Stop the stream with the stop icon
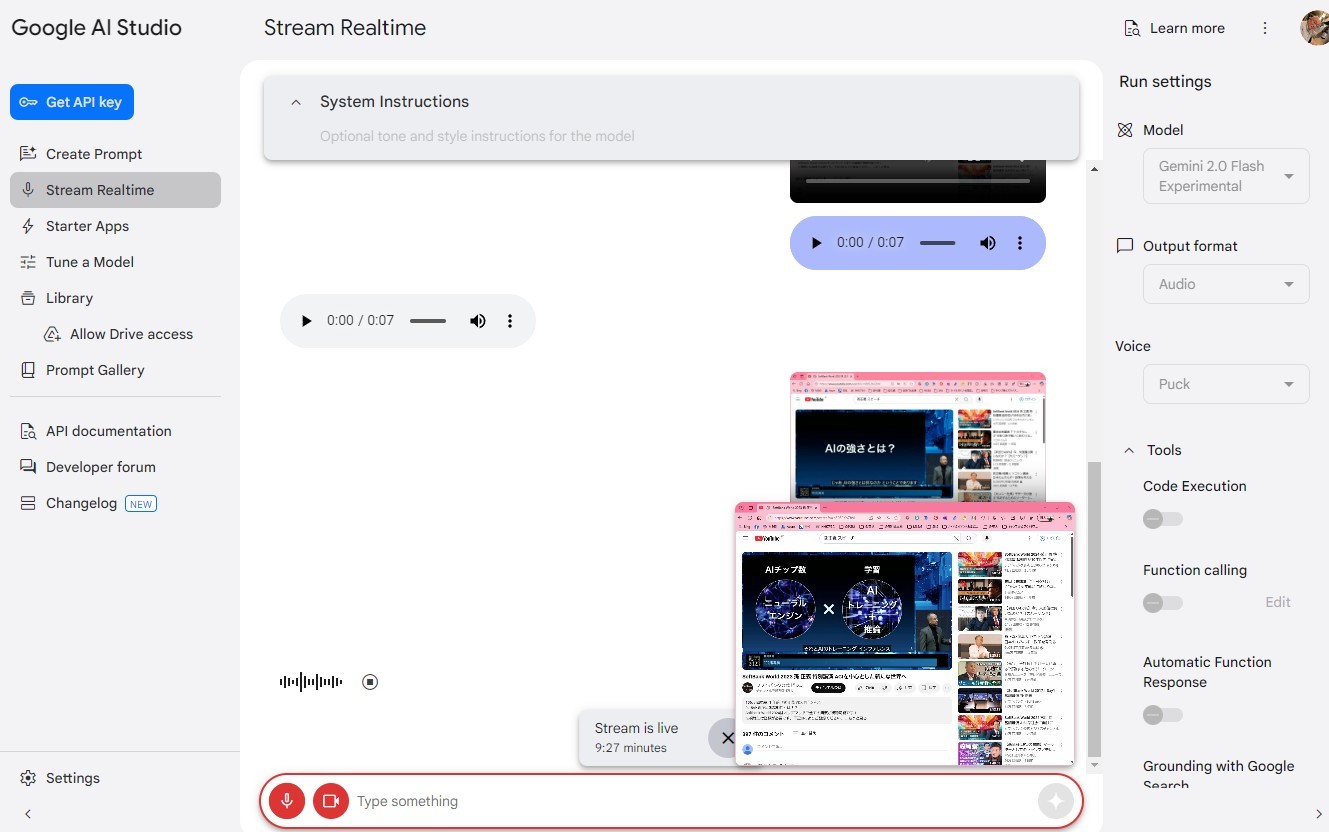 [x=370, y=682]
